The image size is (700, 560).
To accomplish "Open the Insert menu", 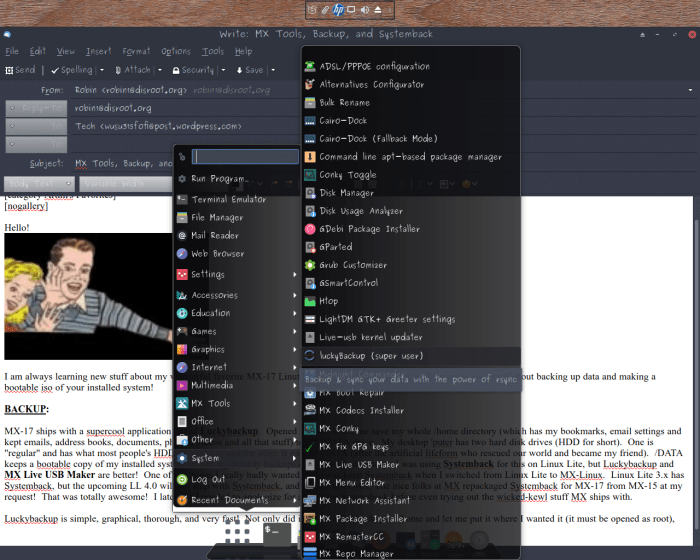I will point(99,51).
